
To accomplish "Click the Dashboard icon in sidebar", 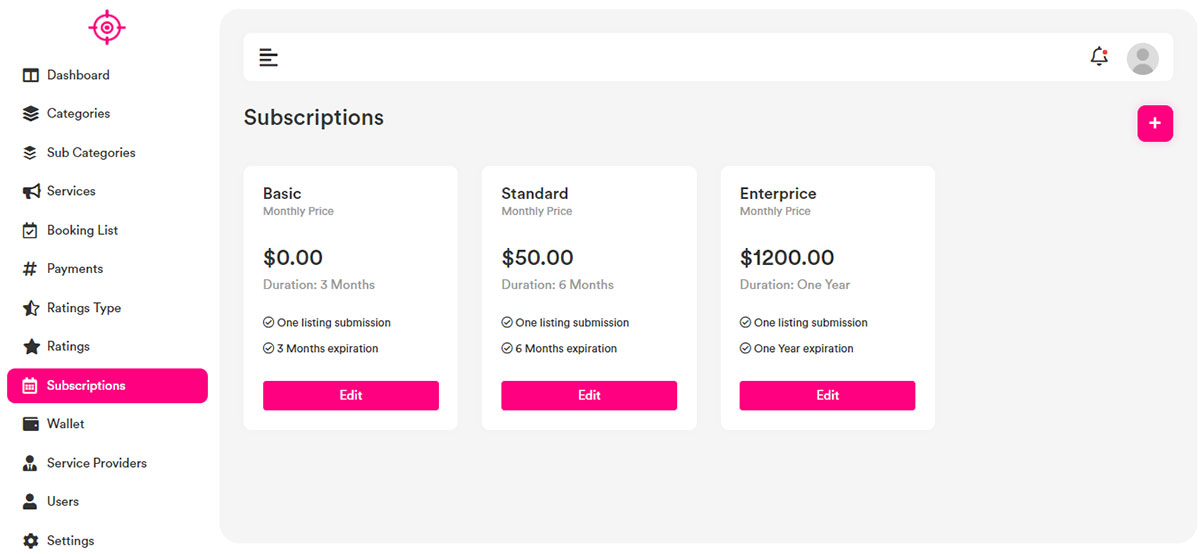I will click(30, 75).
